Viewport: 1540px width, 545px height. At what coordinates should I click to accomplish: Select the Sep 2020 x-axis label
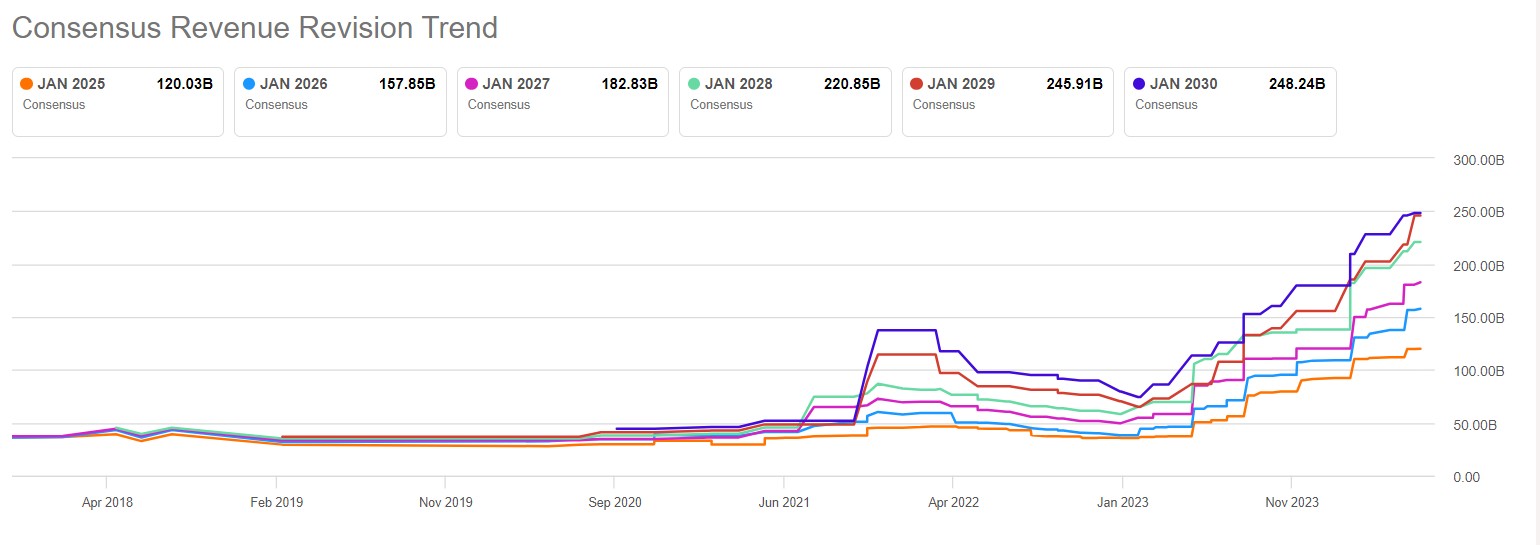point(615,502)
